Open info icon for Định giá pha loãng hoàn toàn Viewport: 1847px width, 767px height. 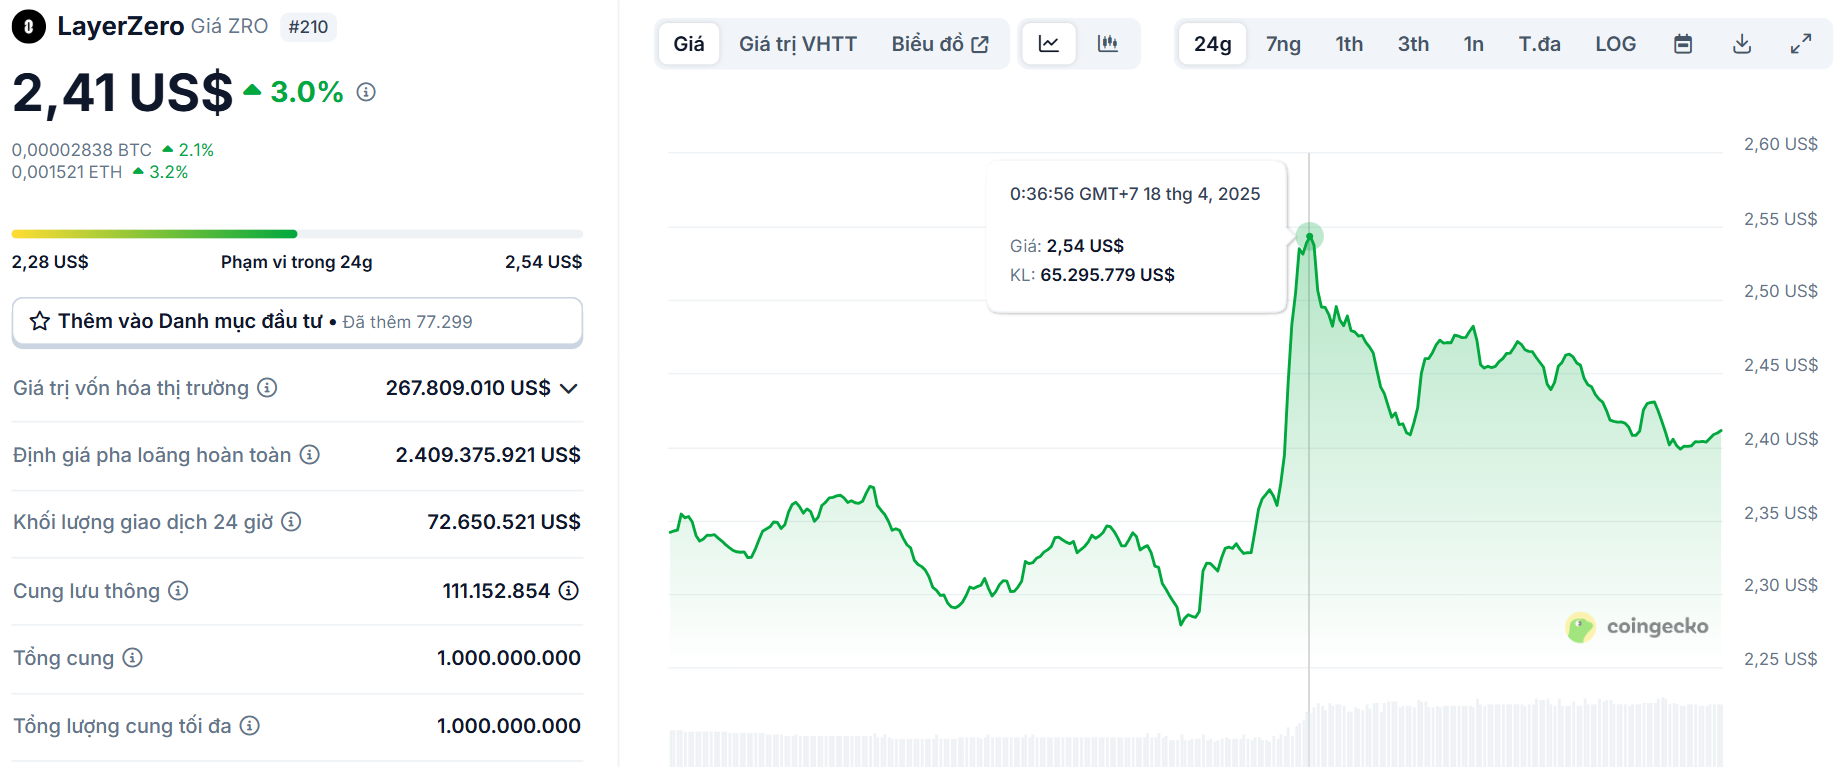(x=310, y=455)
